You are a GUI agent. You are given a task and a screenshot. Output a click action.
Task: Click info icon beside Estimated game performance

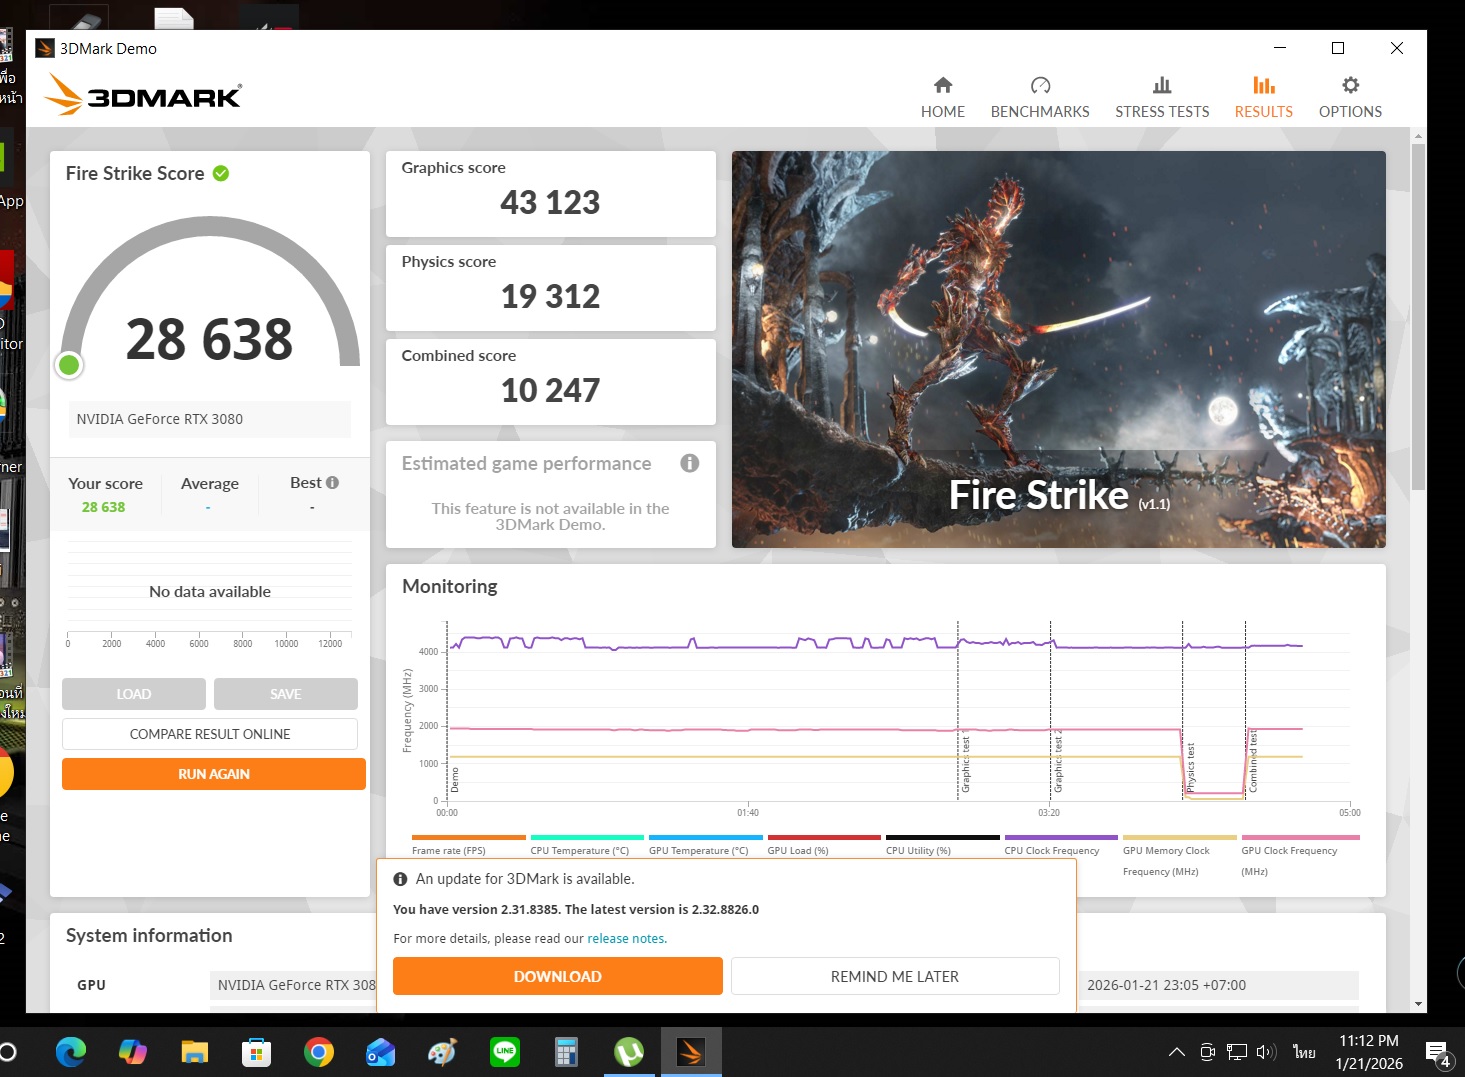pyautogui.click(x=689, y=463)
